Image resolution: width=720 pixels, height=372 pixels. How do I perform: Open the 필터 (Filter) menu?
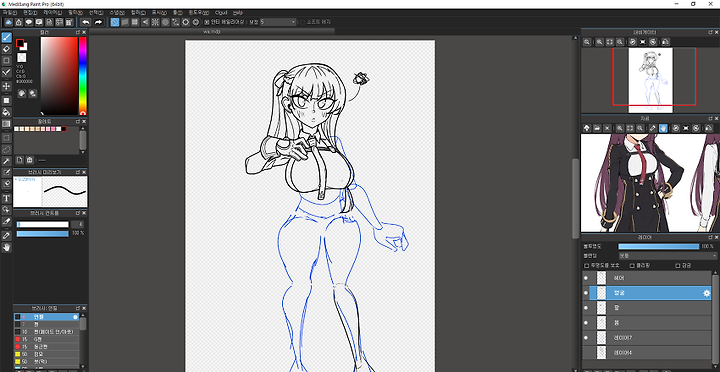[x=75, y=12]
